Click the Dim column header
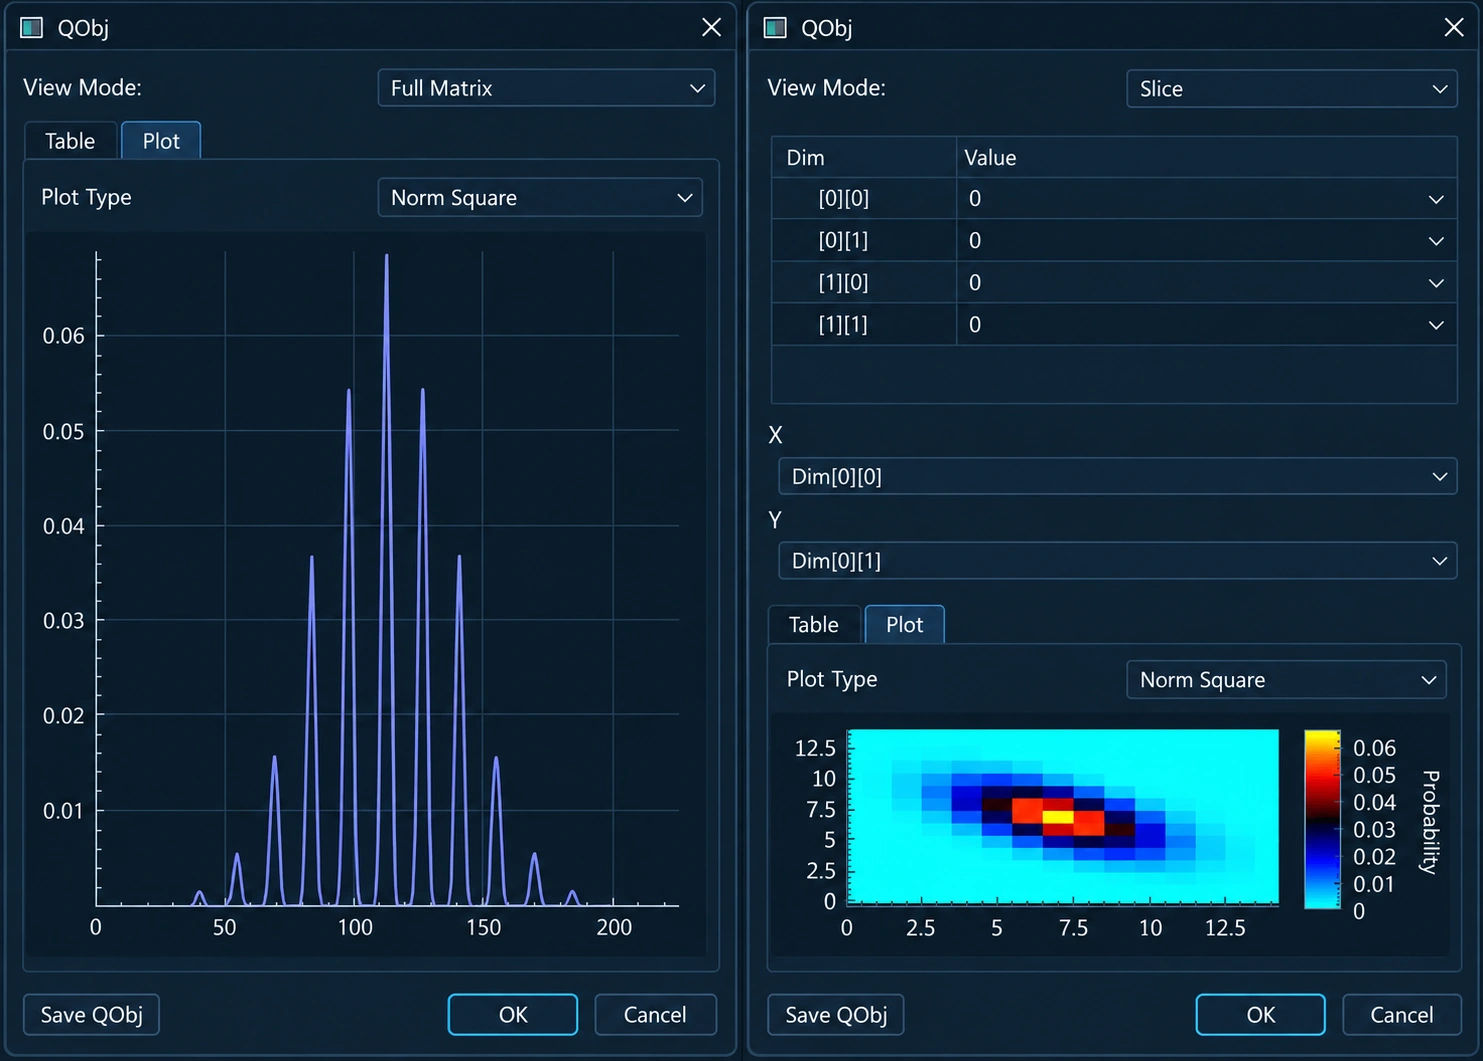The width and height of the screenshot is (1483, 1061). (x=864, y=158)
